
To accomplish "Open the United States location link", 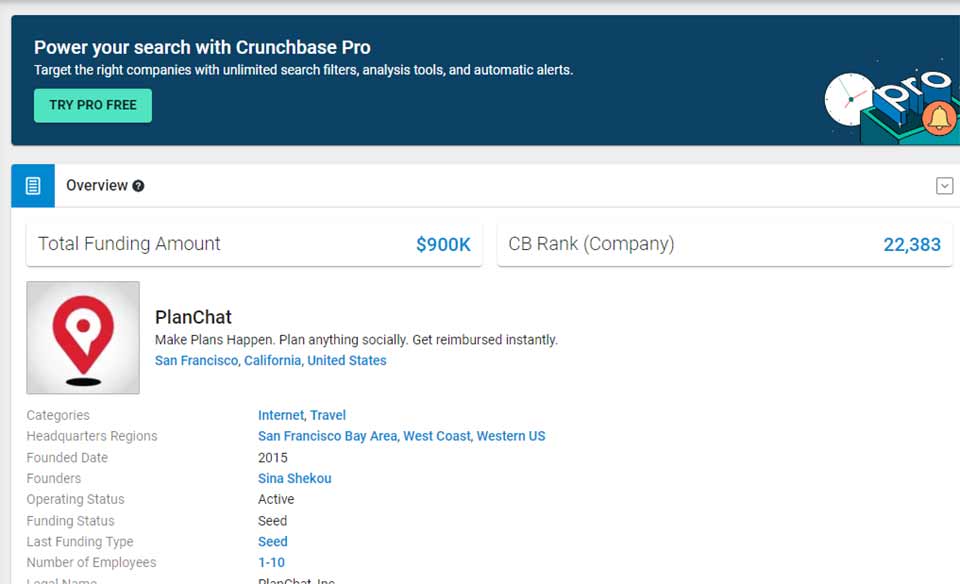I will coord(347,361).
